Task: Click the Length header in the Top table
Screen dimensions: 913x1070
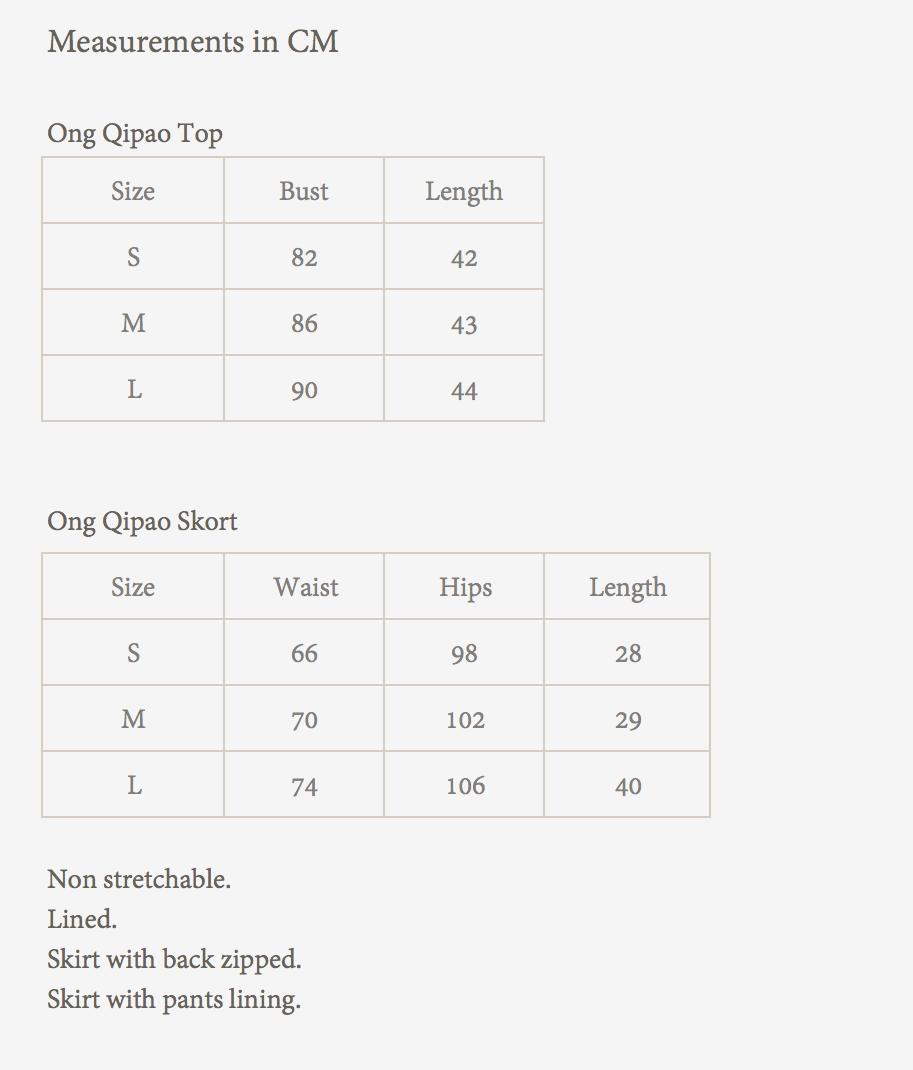Action: [x=464, y=191]
